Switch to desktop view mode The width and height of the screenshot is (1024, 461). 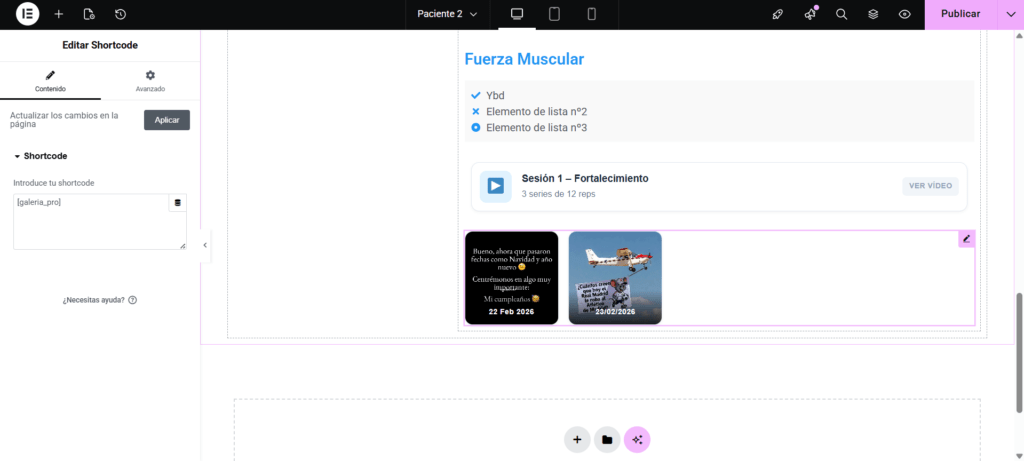517,14
